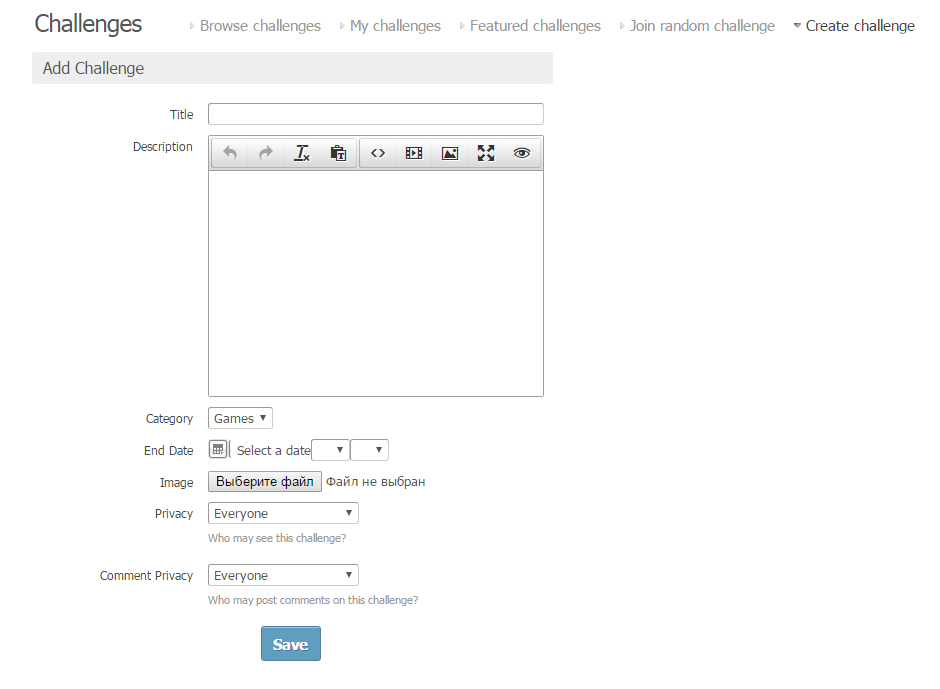
Task: Select Join random challenge
Action: 702,26
